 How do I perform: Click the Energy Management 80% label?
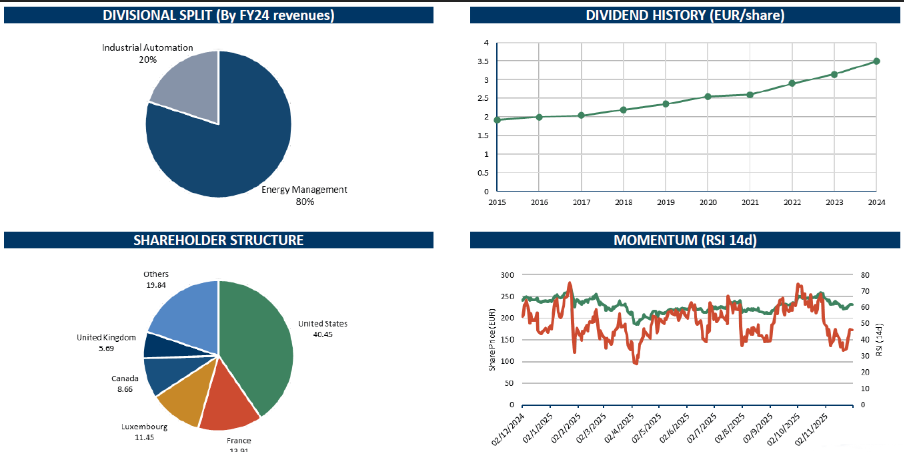point(304,195)
